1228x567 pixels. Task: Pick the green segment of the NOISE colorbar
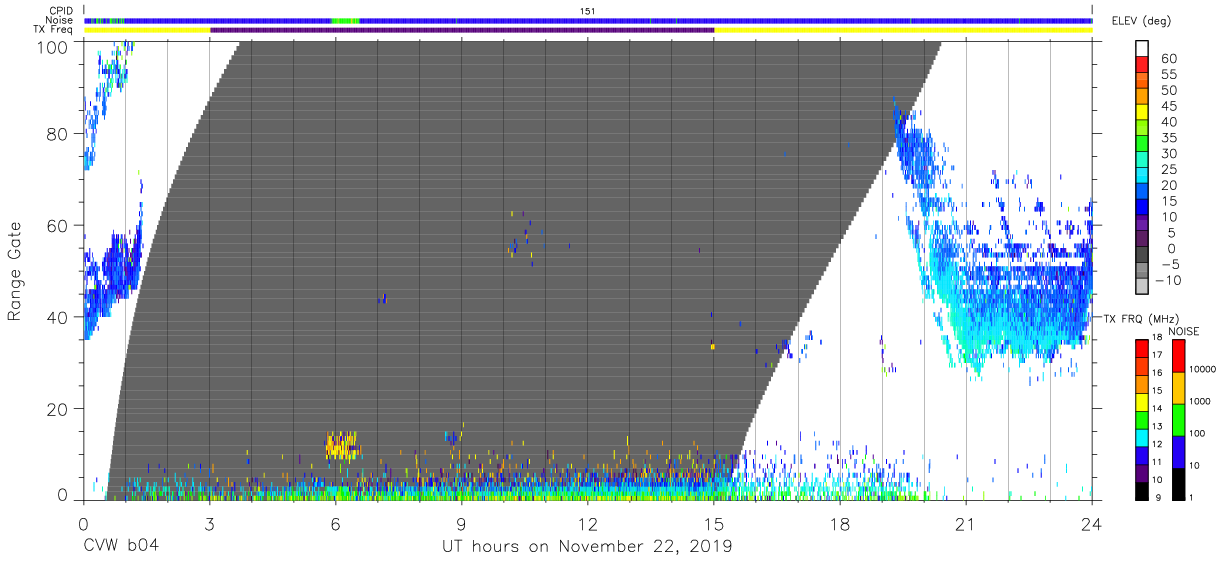point(1177,420)
